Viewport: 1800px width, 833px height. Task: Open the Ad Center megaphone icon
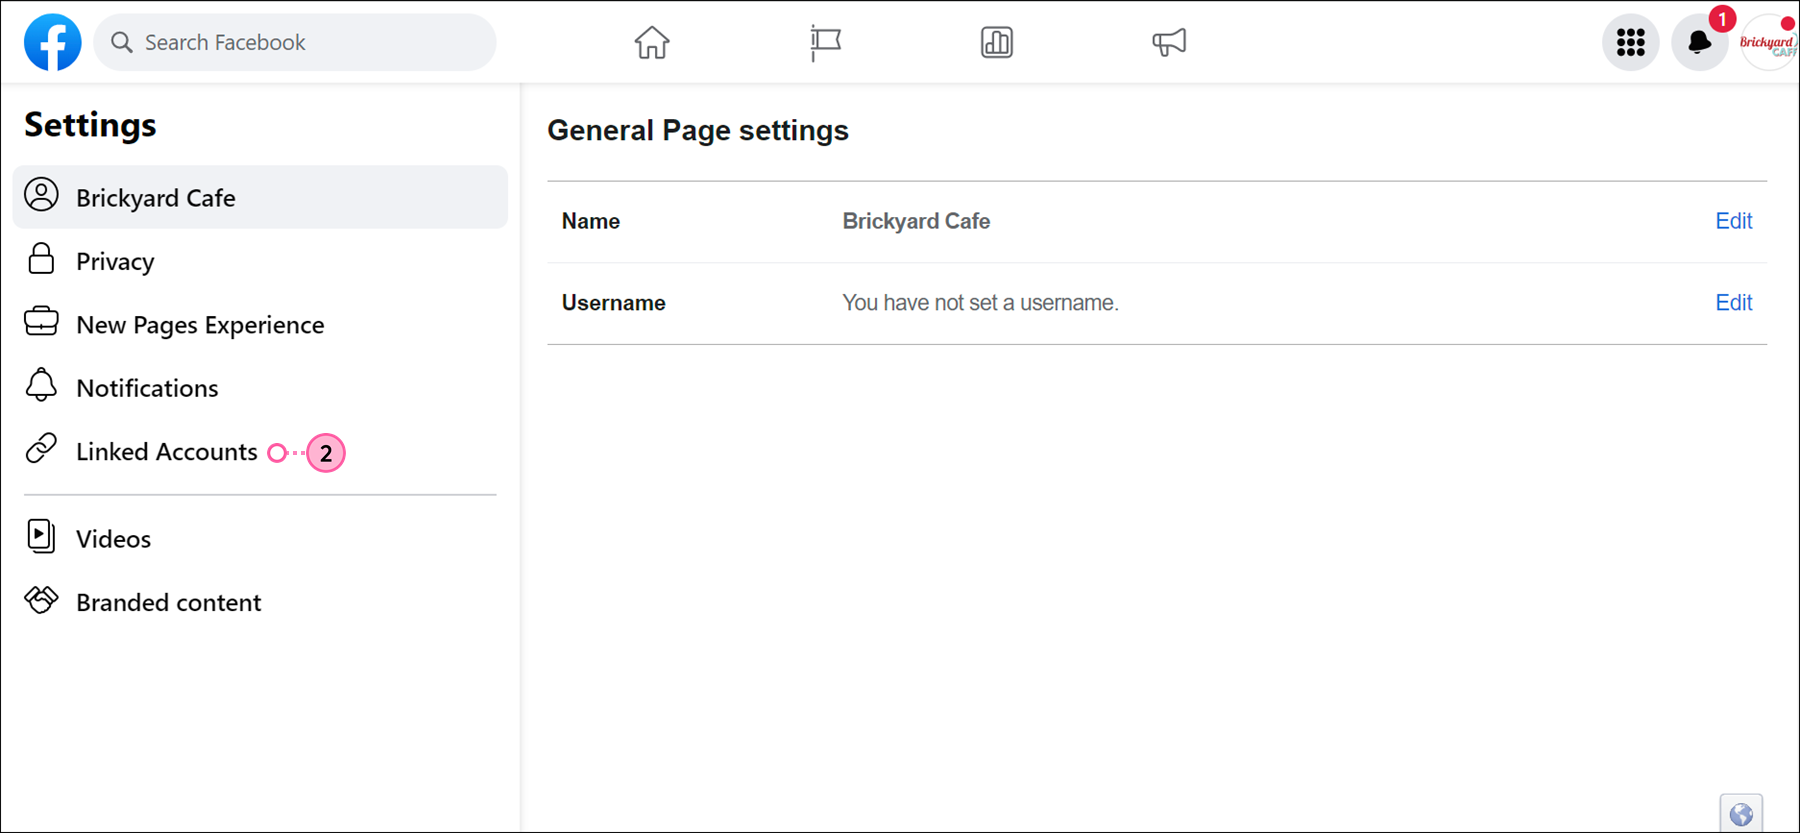[1169, 42]
